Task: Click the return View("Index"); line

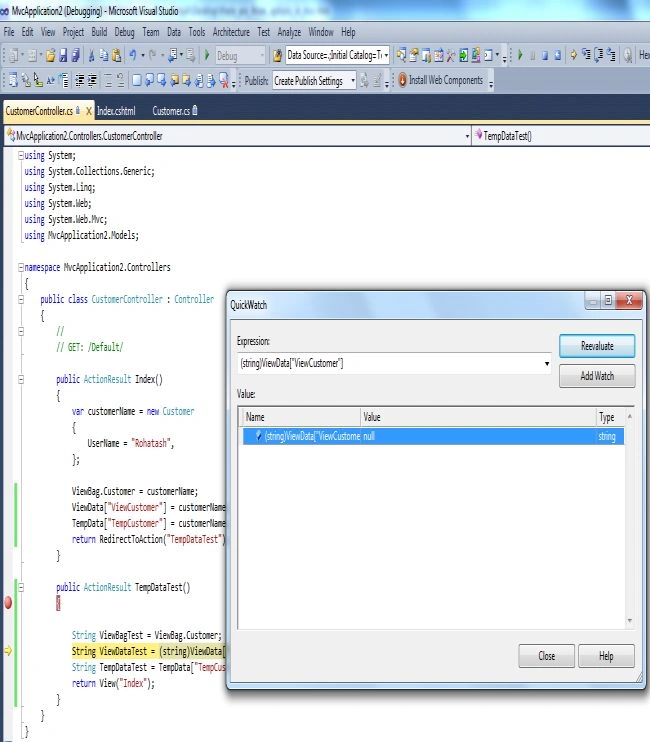Action: [113, 683]
